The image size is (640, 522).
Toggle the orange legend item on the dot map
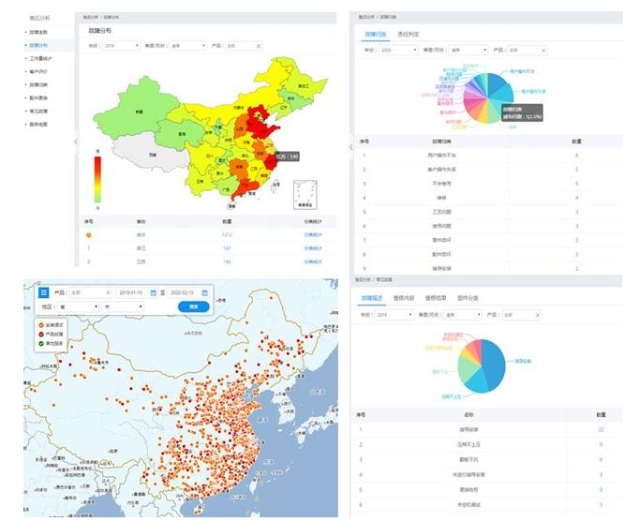tap(41, 326)
